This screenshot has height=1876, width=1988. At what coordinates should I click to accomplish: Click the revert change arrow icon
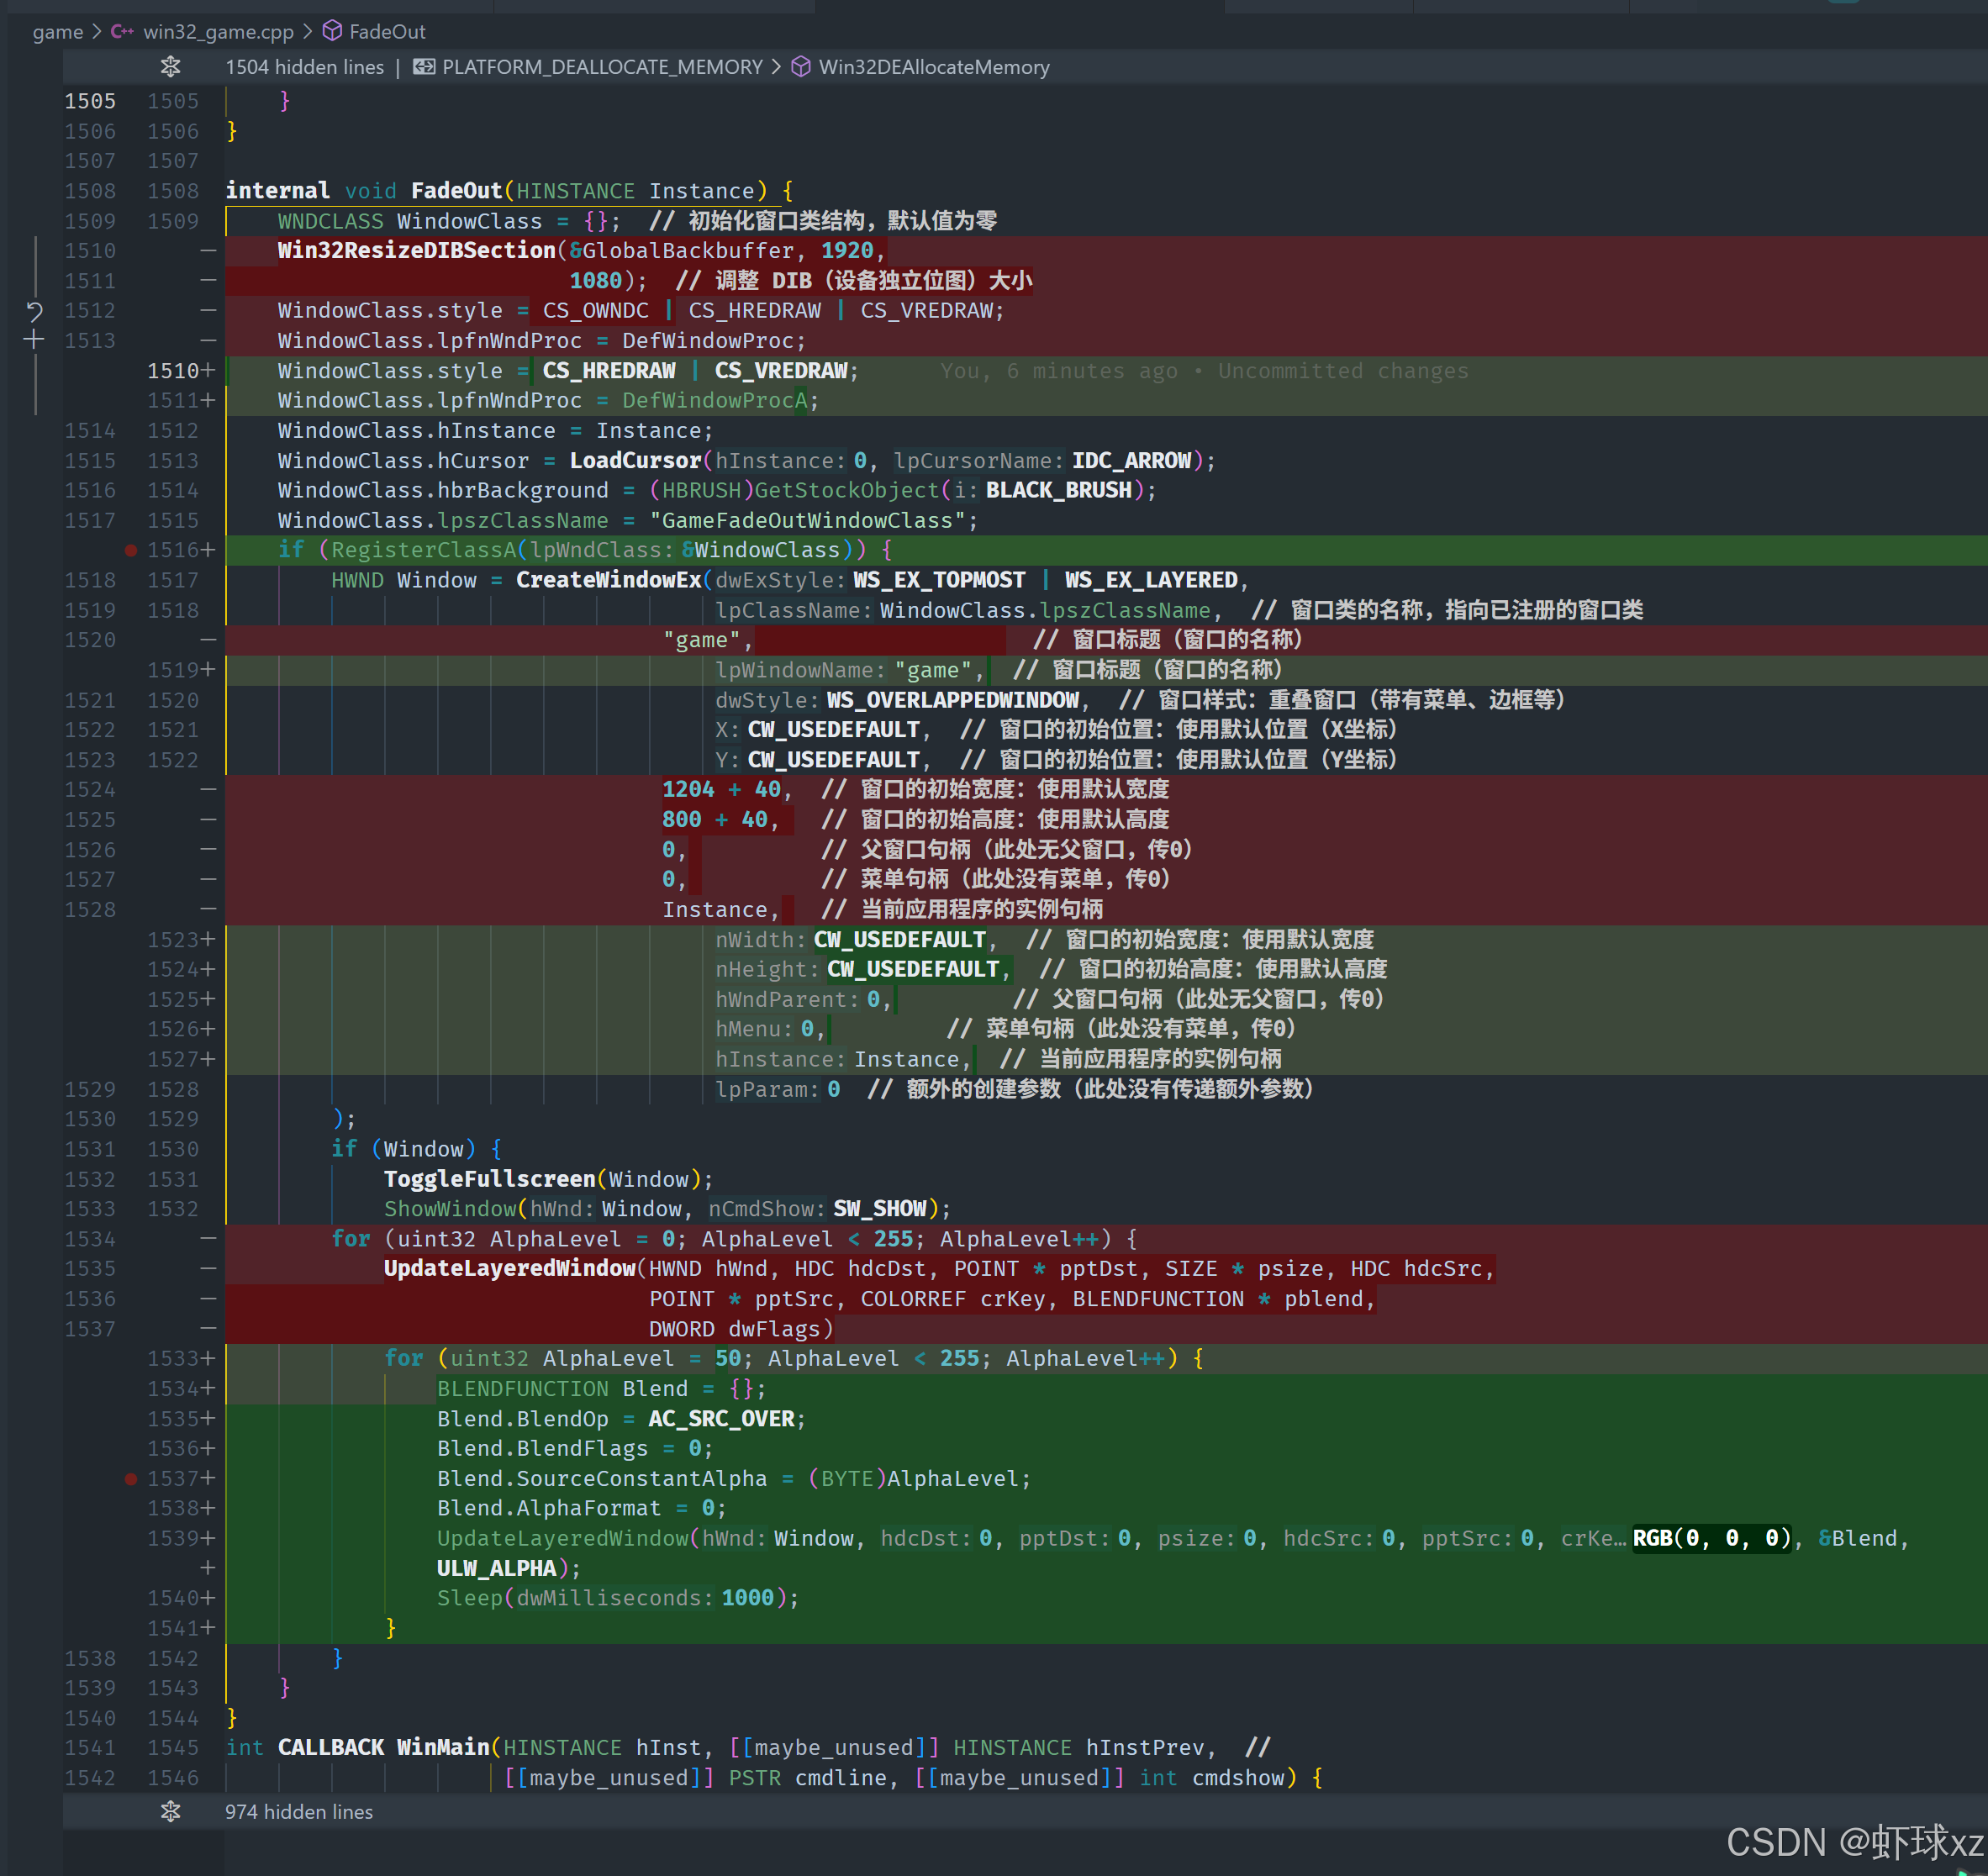(x=34, y=311)
